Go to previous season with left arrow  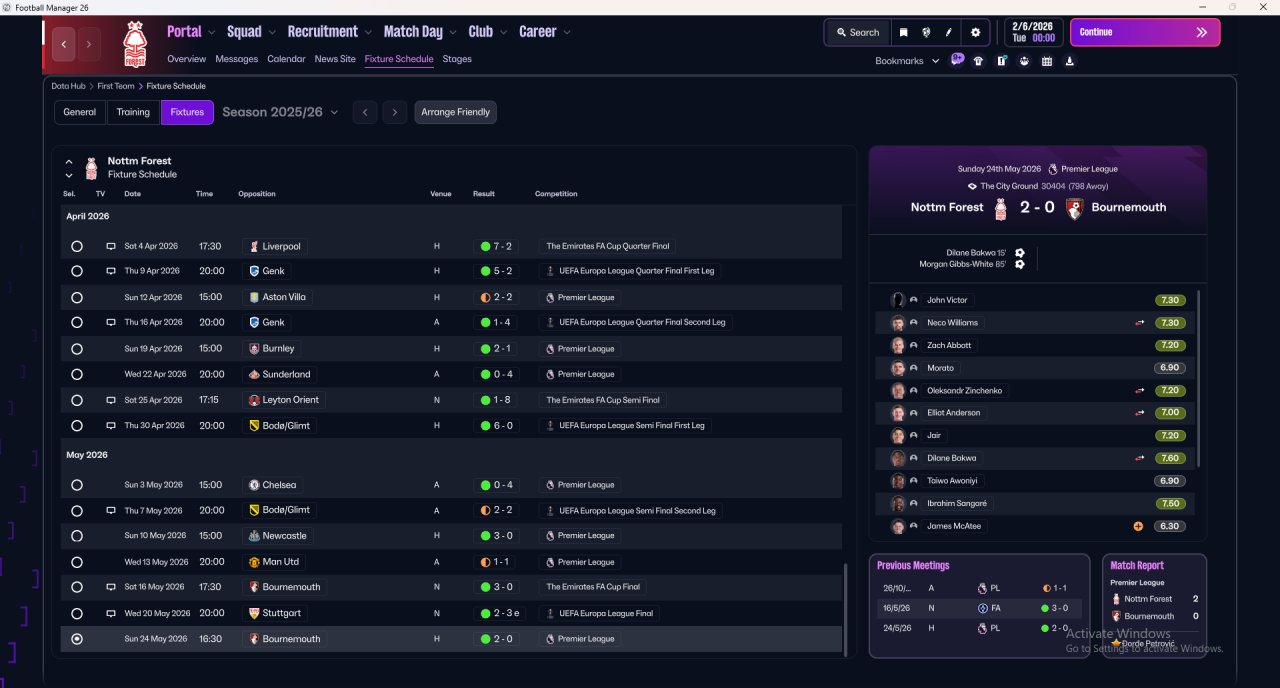[365, 112]
